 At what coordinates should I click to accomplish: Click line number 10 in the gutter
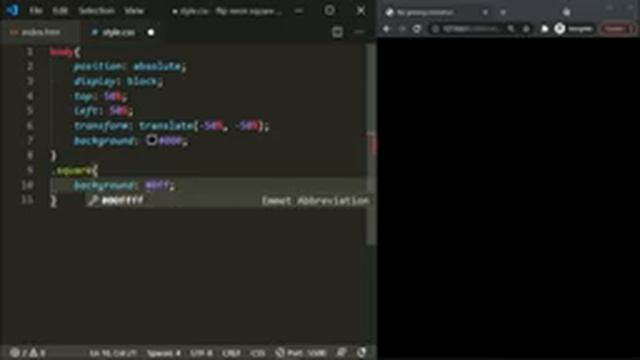(x=27, y=185)
